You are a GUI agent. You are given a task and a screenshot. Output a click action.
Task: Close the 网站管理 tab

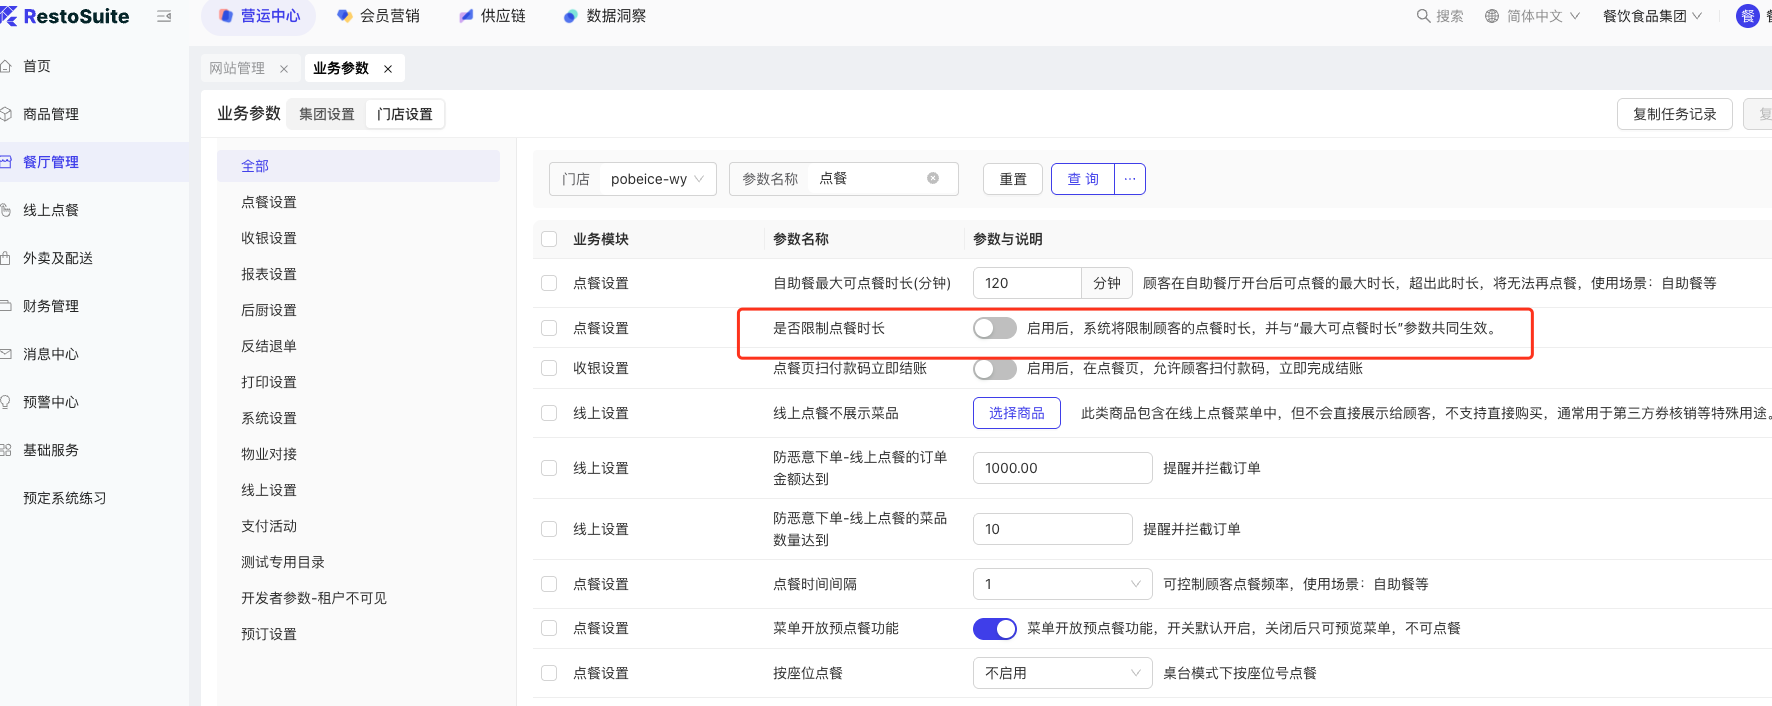[284, 69]
